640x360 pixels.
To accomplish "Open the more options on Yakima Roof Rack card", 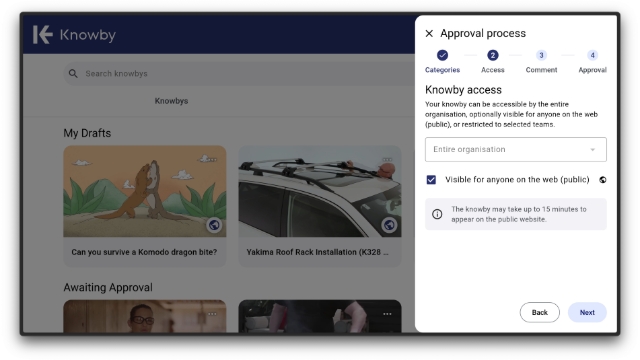I will [387, 160].
